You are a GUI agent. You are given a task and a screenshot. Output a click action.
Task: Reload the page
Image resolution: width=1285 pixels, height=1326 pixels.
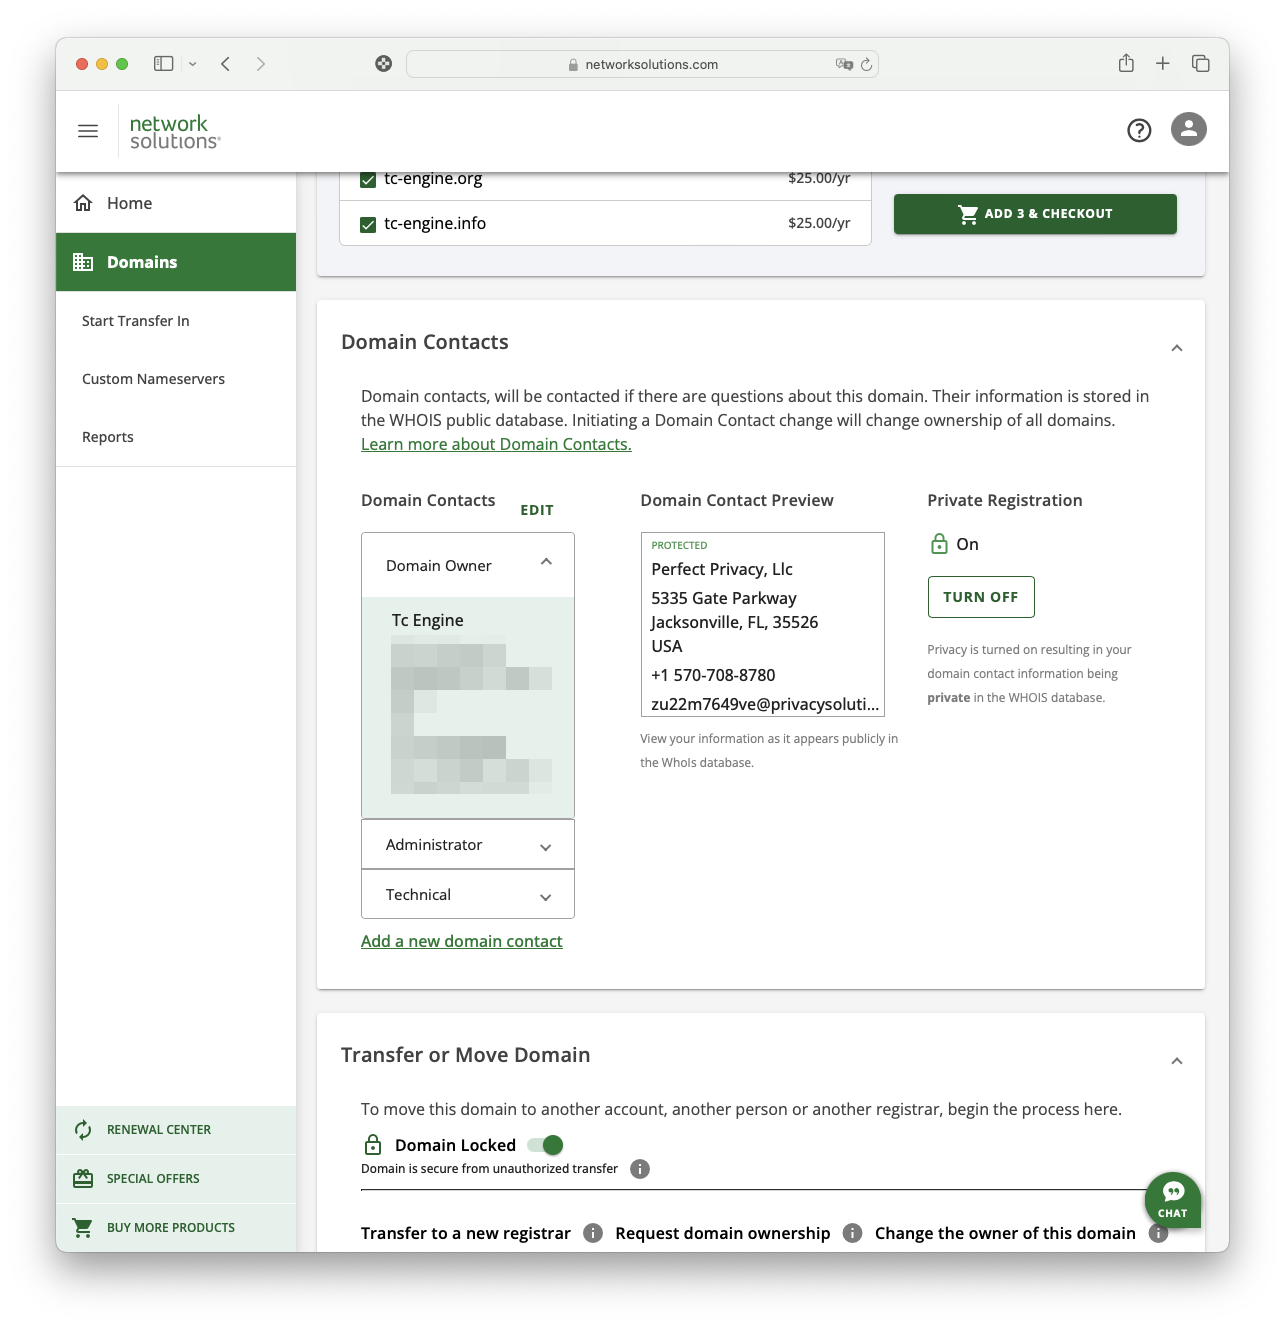(867, 64)
